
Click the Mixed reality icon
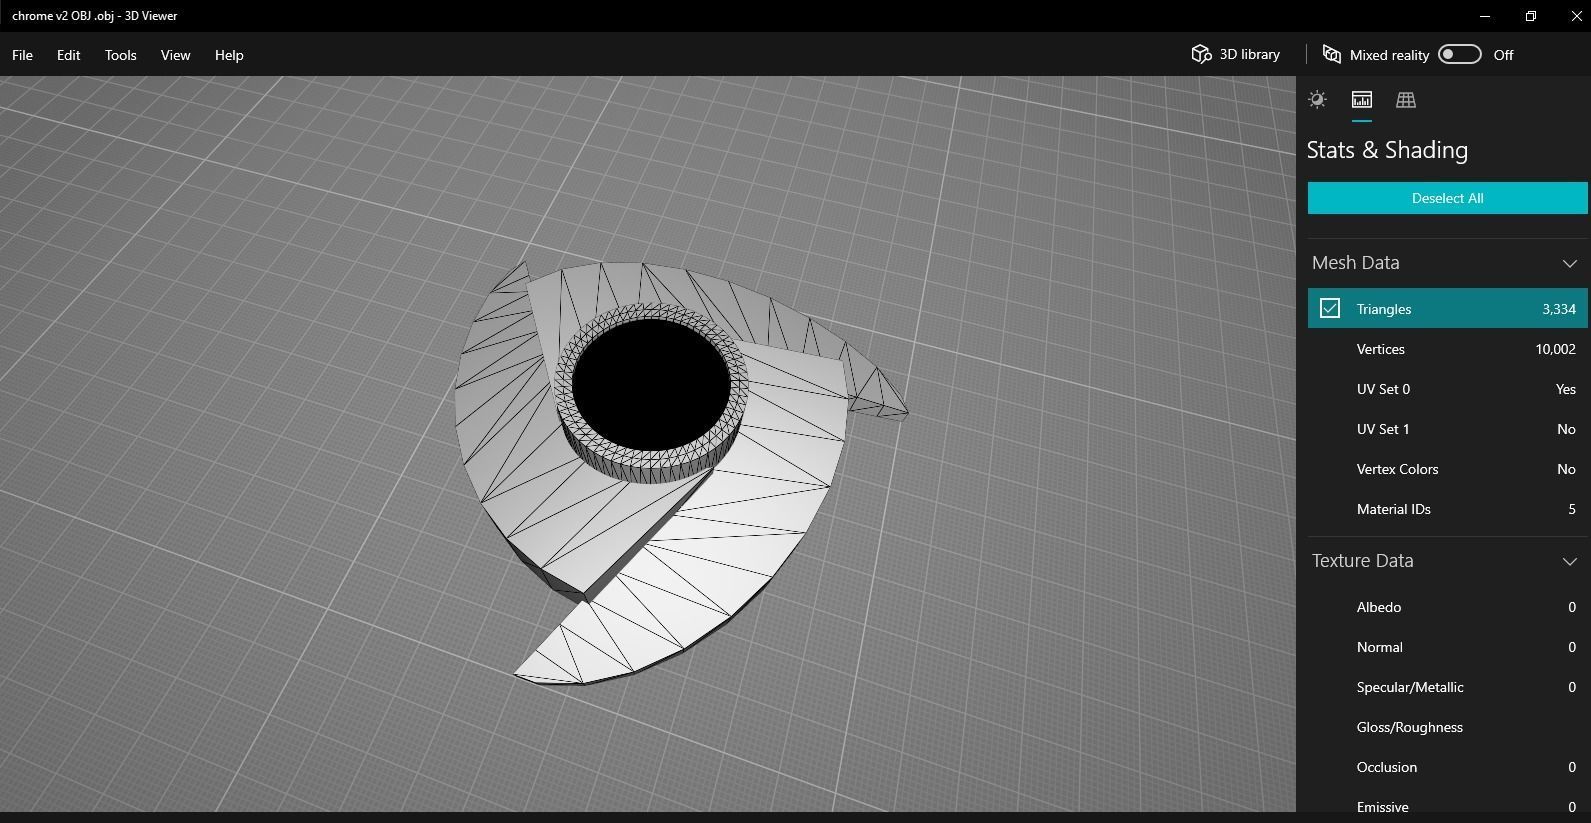[1331, 54]
